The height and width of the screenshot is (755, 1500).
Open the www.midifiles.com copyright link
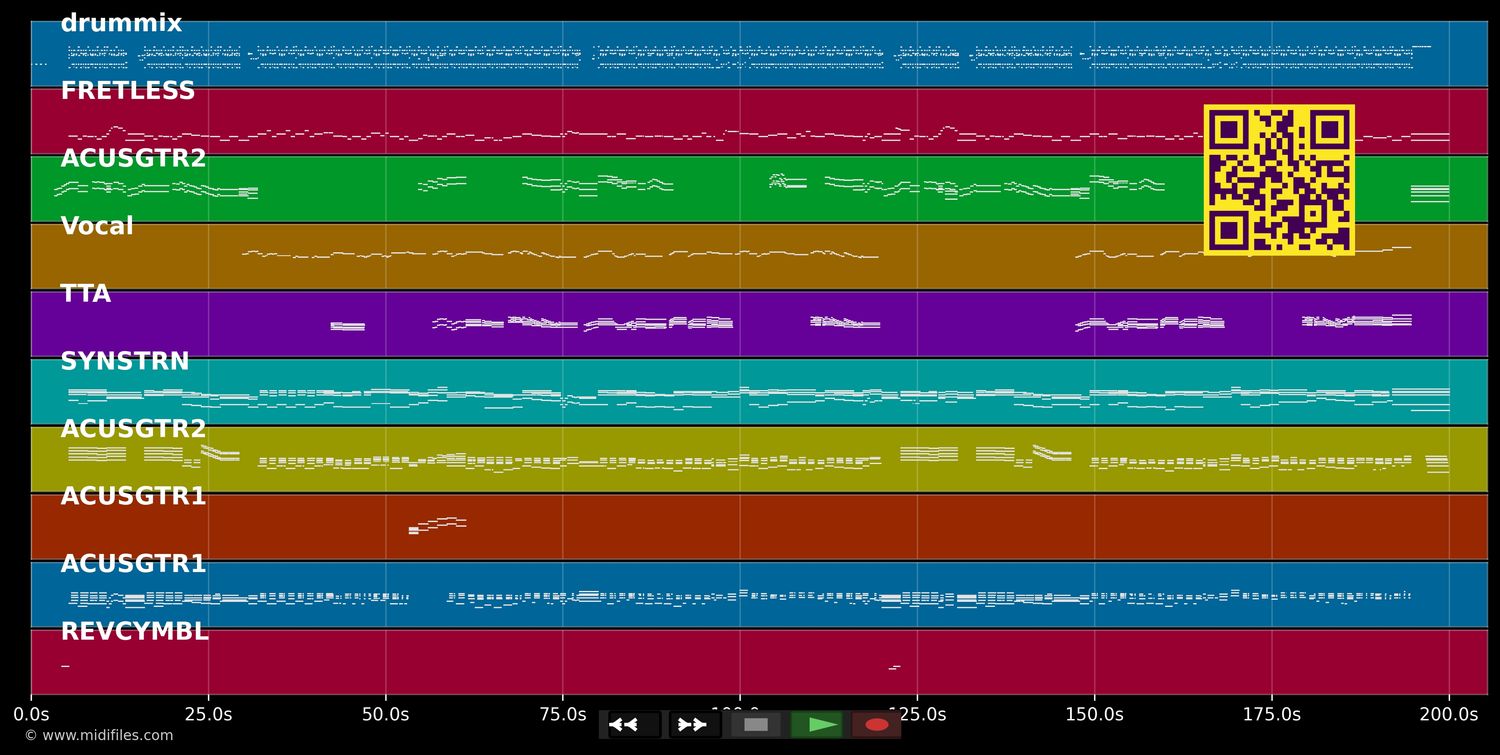[98, 736]
